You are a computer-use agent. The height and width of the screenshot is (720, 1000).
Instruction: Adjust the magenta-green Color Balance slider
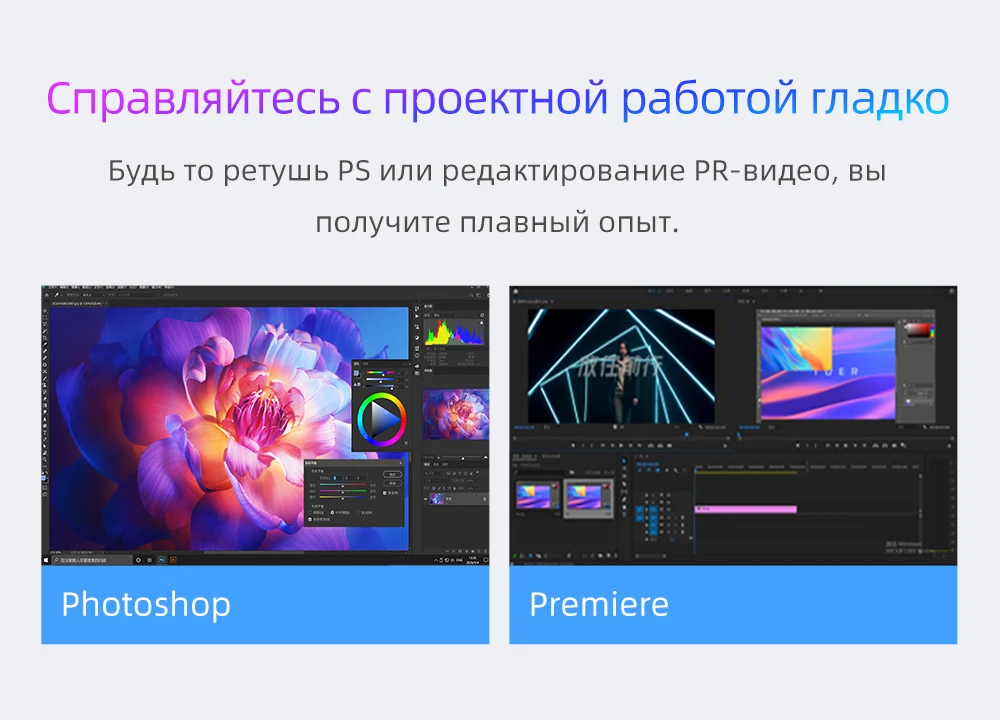click(x=342, y=492)
